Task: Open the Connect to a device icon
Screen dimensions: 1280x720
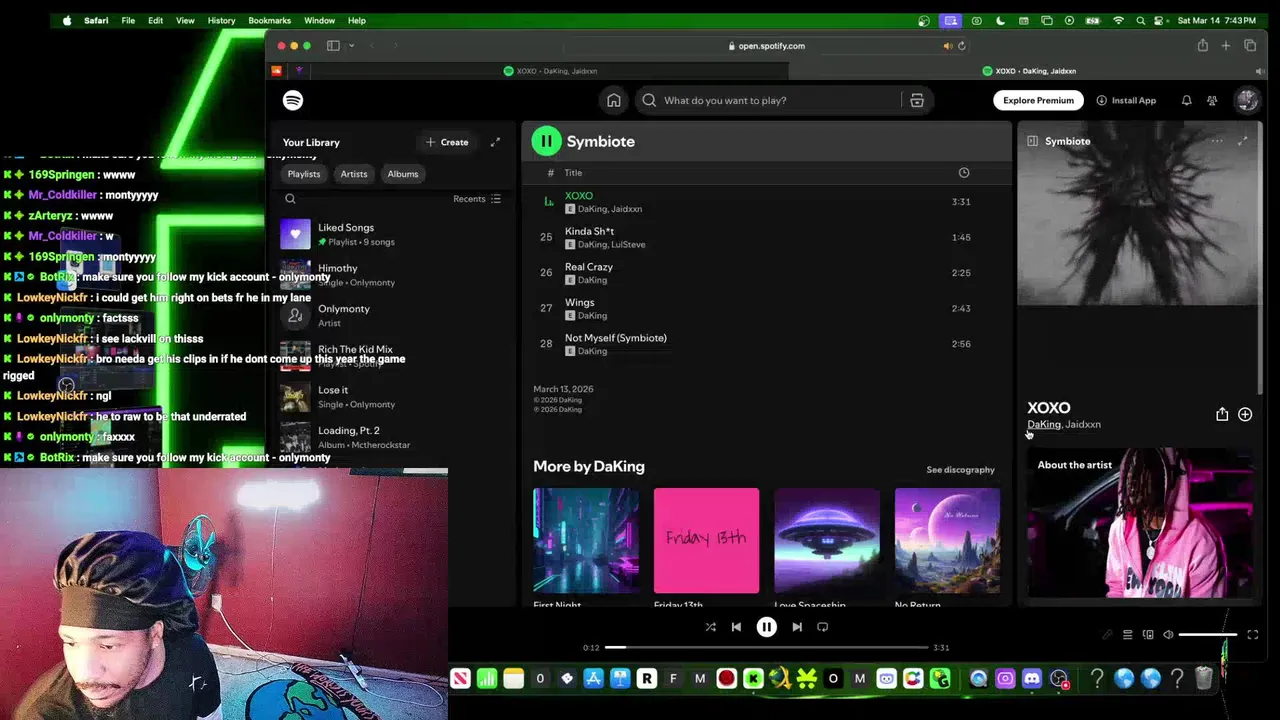Action: (x=1148, y=635)
